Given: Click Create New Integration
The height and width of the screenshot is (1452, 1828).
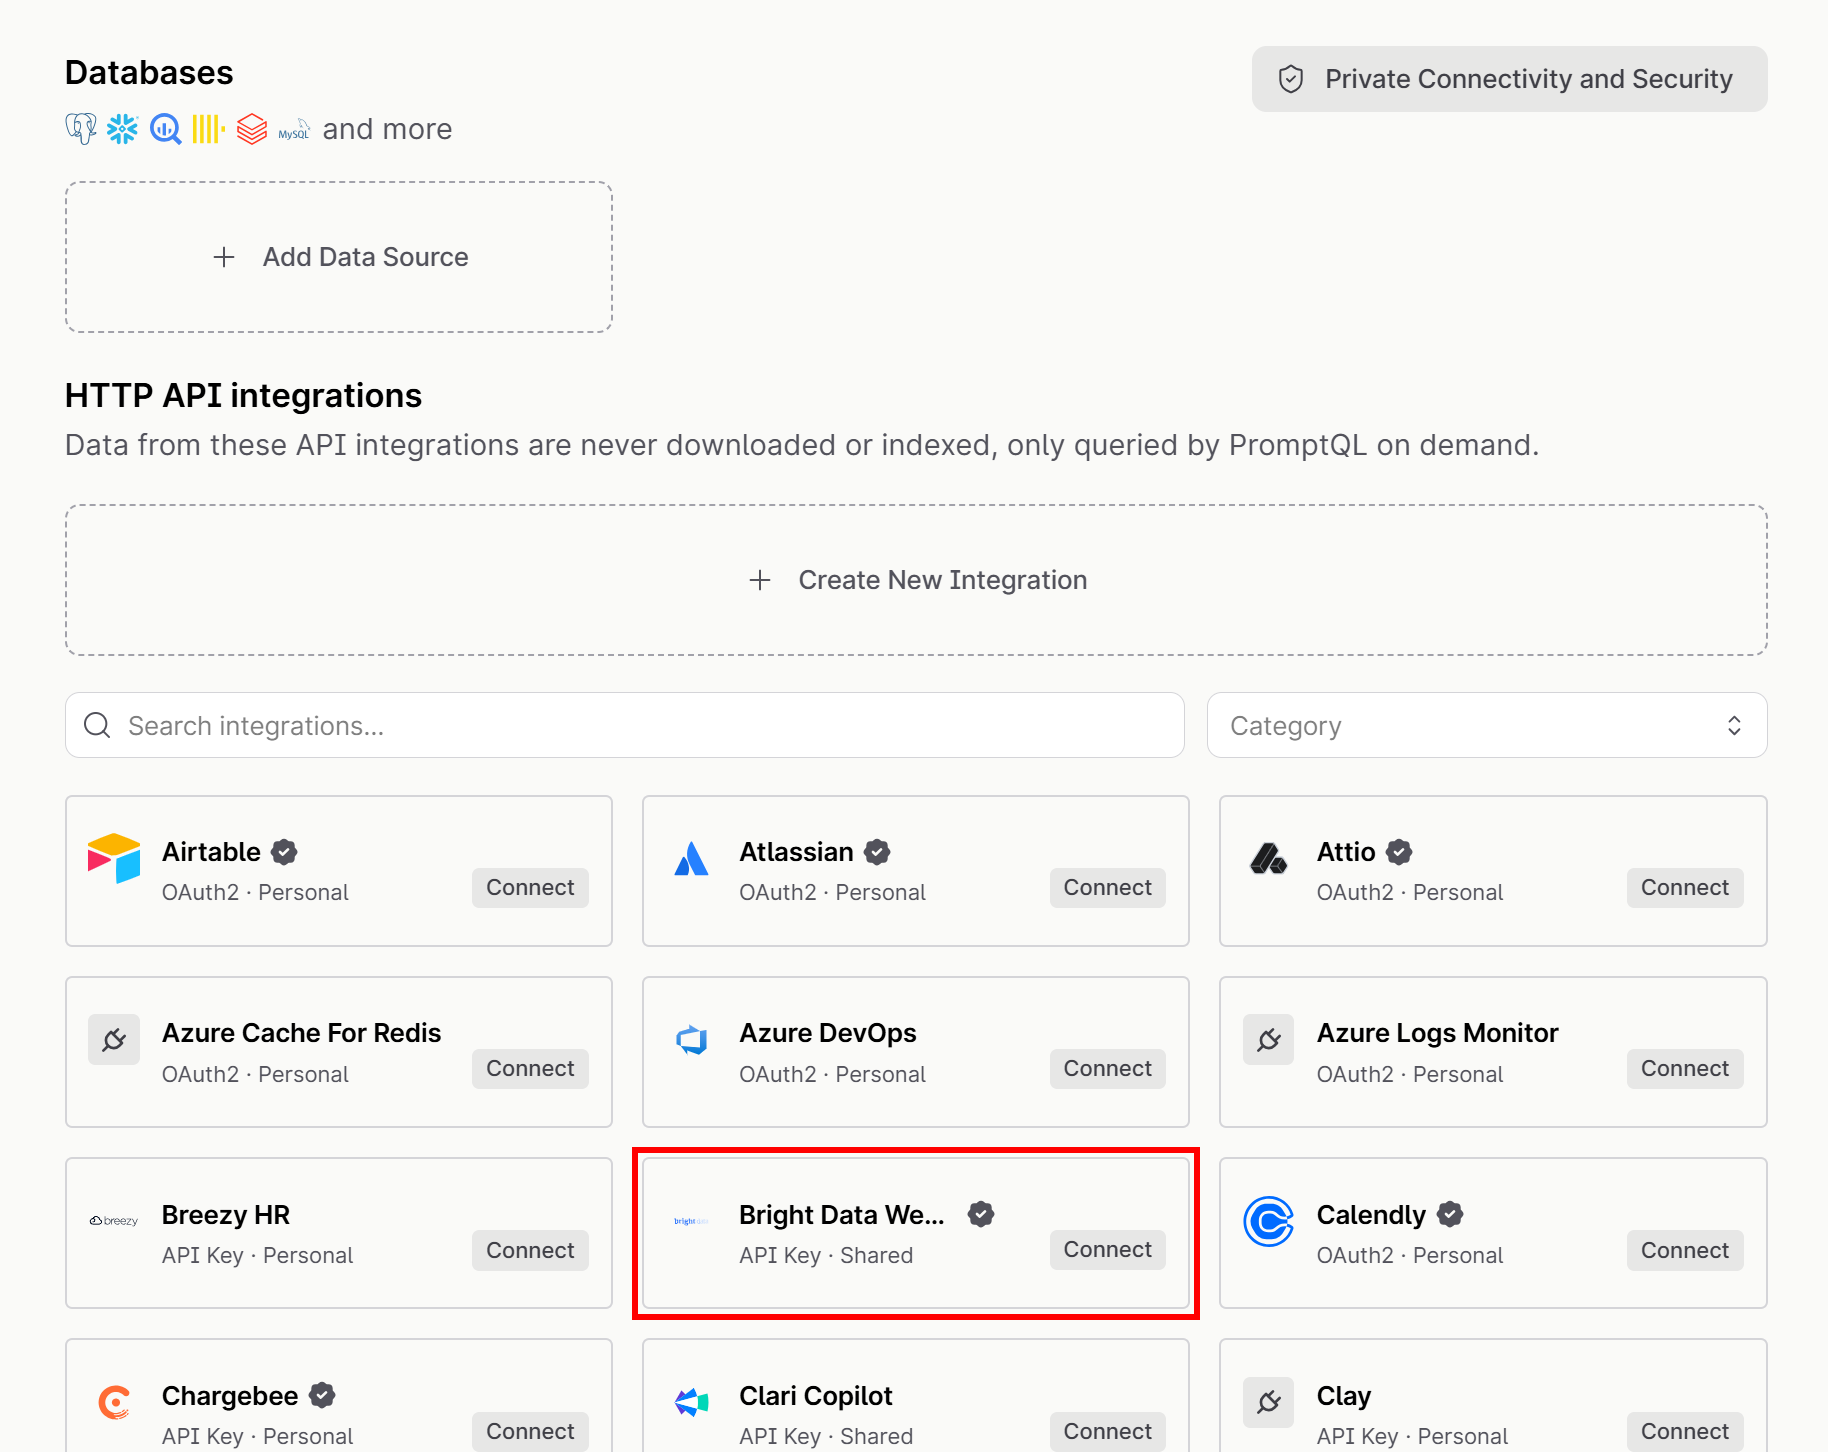Looking at the screenshot, I should tap(916, 580).
